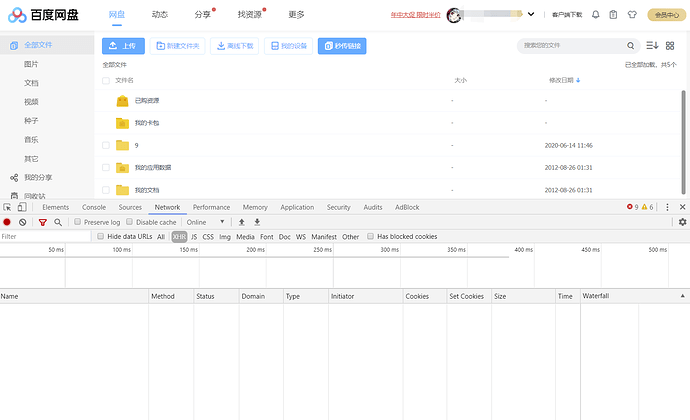The width and height of the screenshot is (690, 420).
Task: Tick the select-all files checkbox
Action: pos(106,81)
